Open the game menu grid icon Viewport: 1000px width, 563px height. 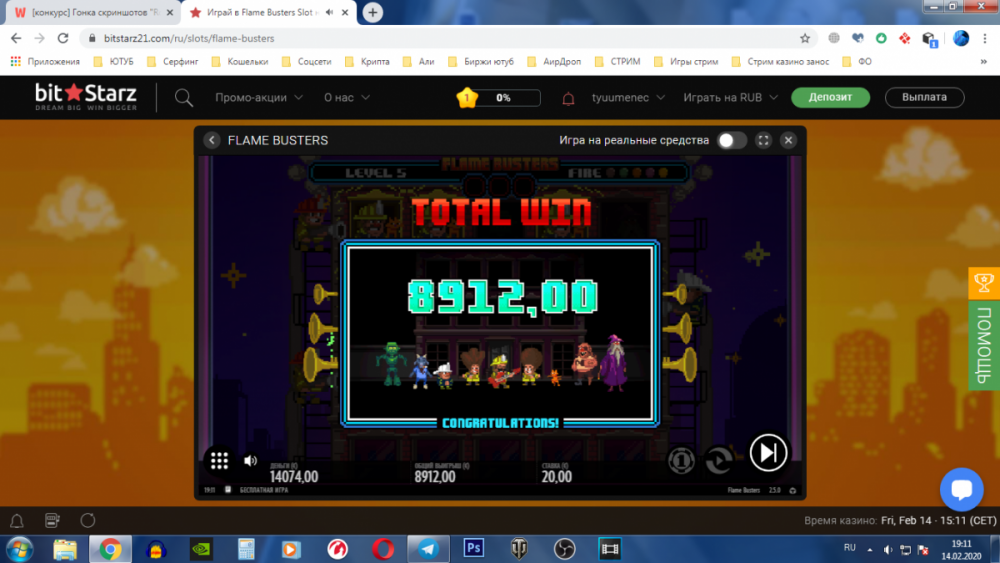(219, 460)
